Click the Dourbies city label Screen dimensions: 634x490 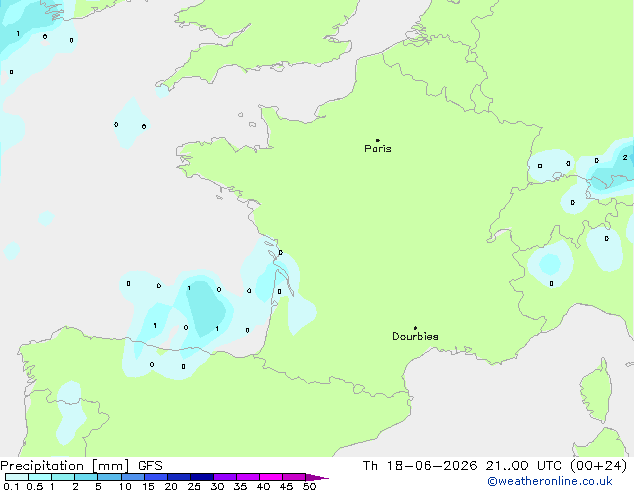pyautogui.click(x=415, y=336)
